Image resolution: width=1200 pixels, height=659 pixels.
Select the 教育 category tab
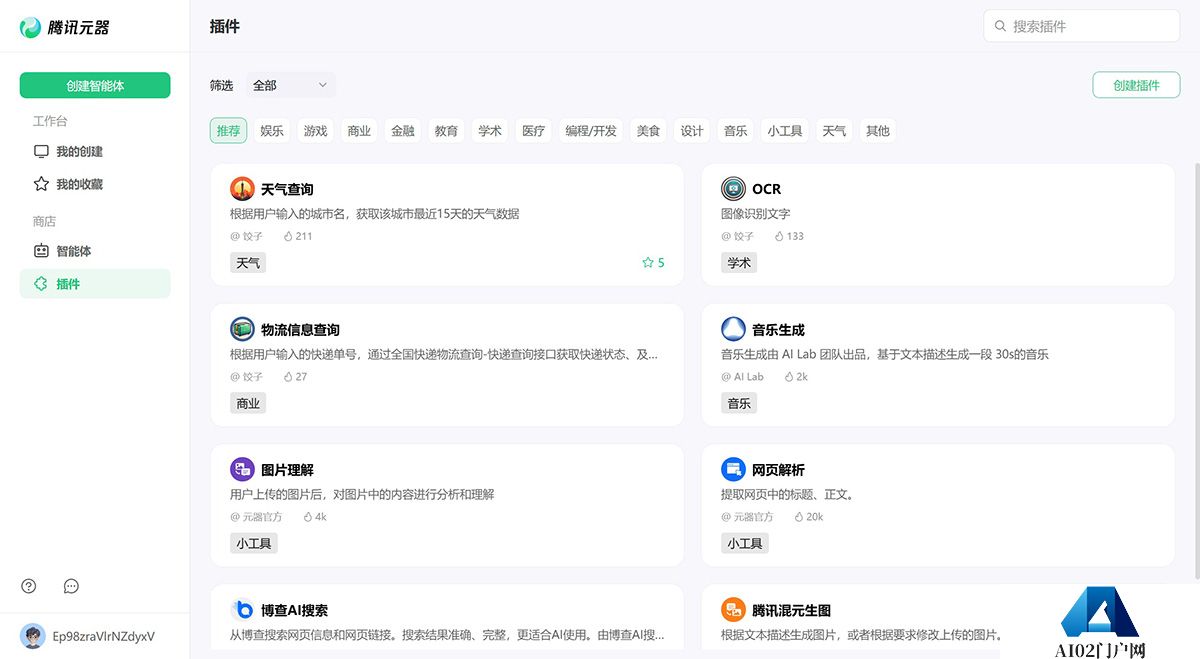(446, 131)
